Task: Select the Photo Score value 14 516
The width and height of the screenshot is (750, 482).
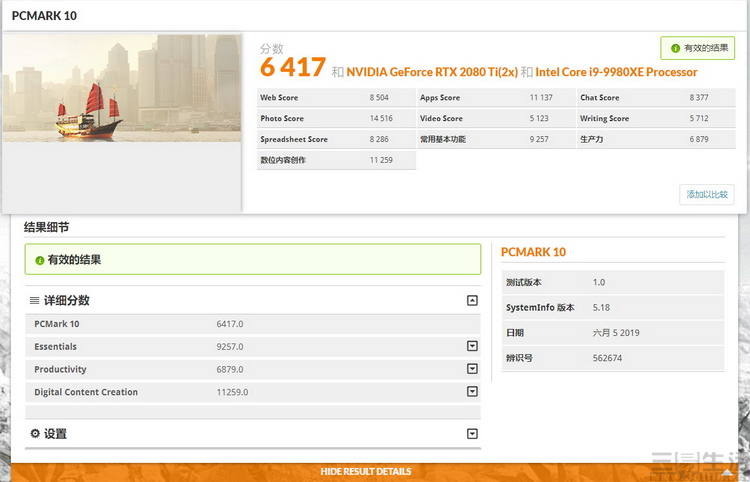Action: 381,118
